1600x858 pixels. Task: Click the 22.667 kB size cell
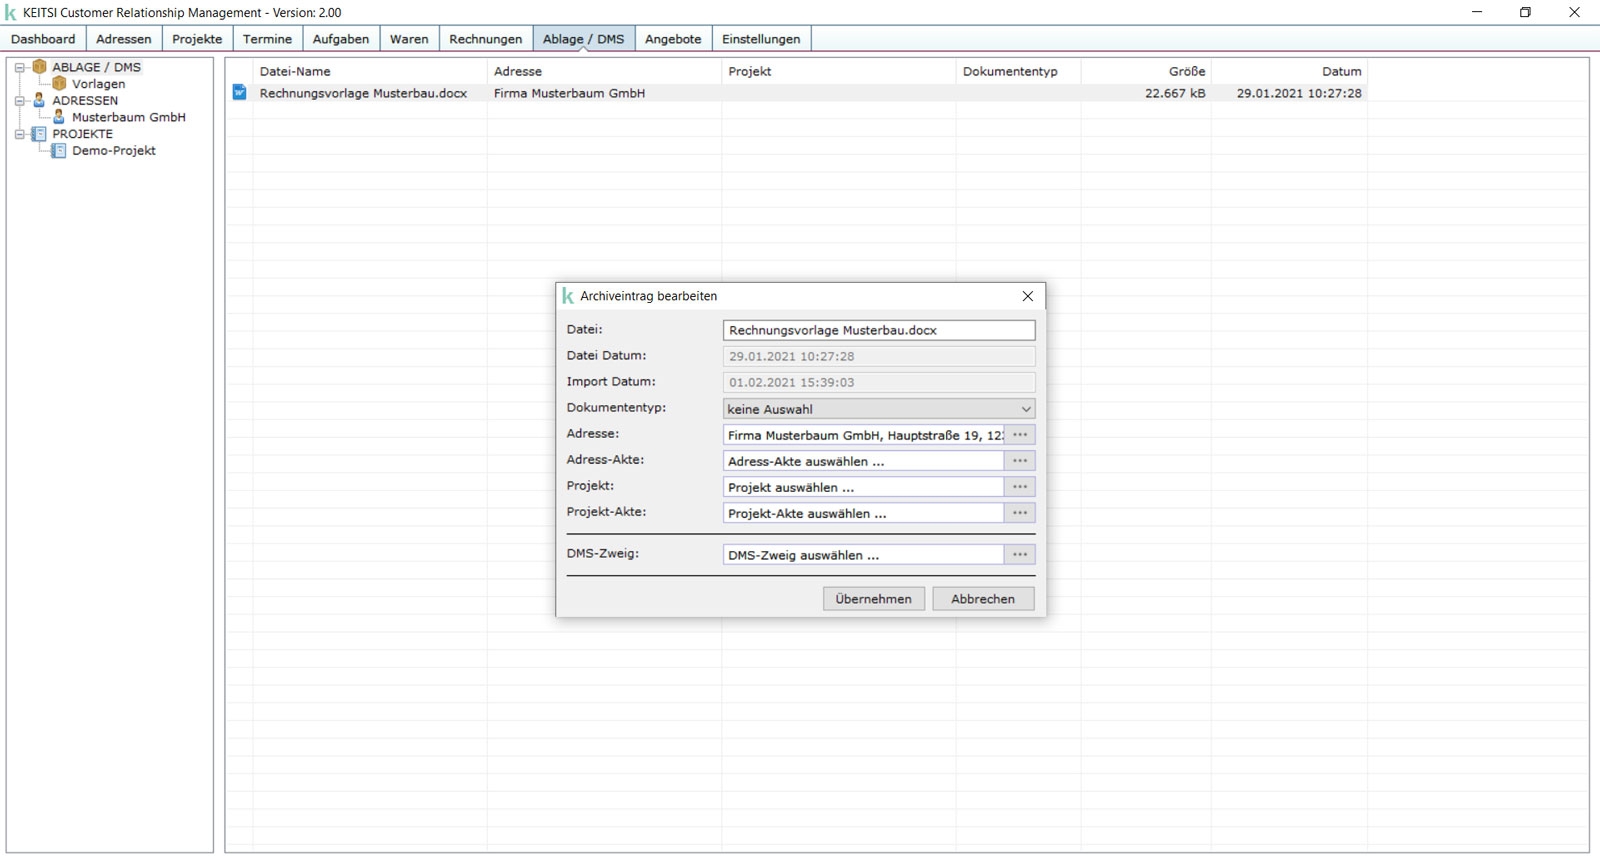[1175, 93]
